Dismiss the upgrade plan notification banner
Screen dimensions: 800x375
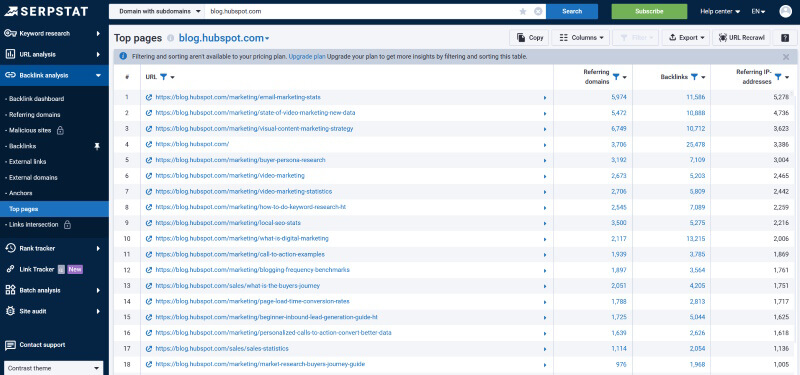click(786, 57)
